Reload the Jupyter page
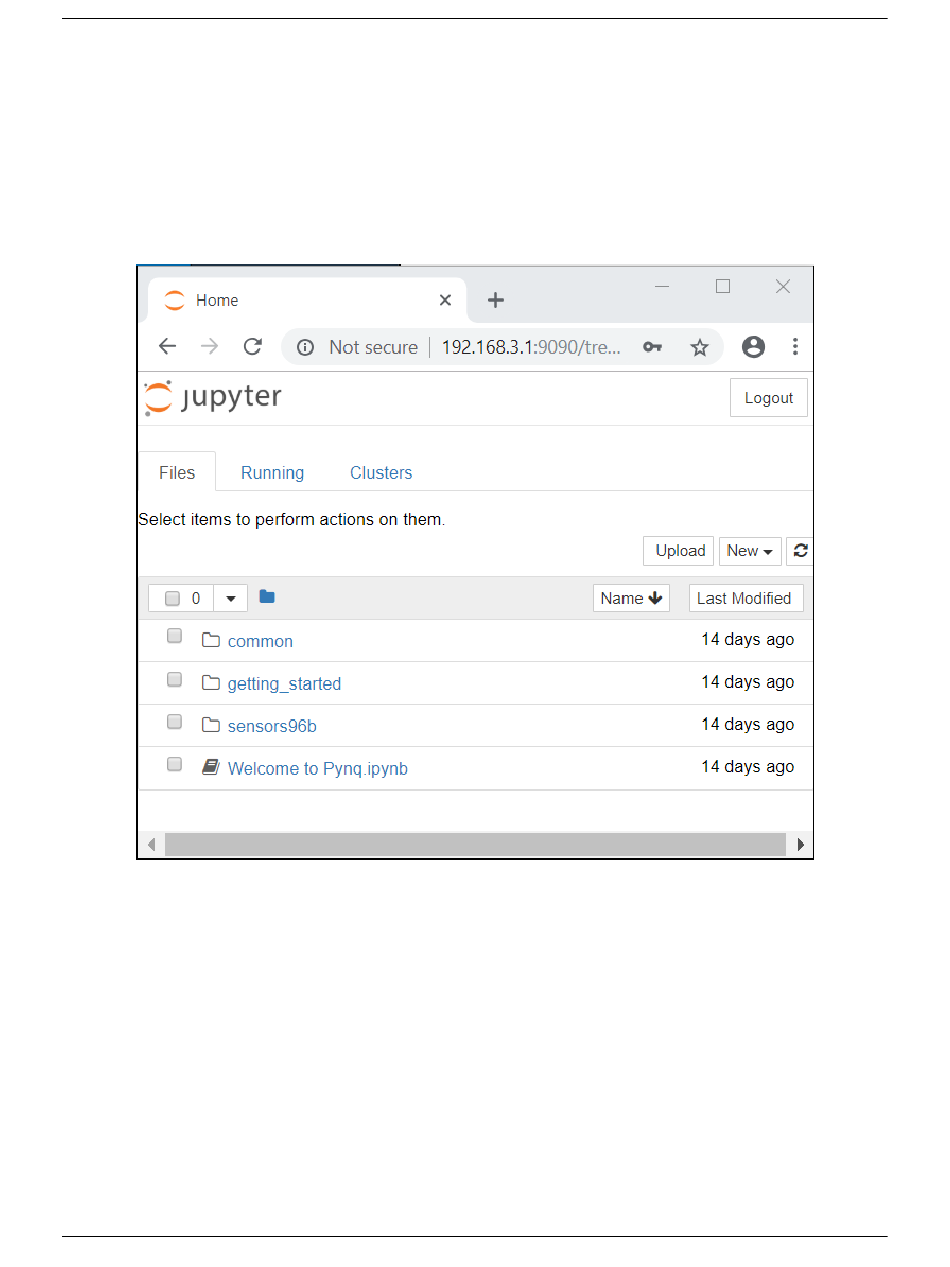The image size is (950, 1267). (x=253, y=347)
